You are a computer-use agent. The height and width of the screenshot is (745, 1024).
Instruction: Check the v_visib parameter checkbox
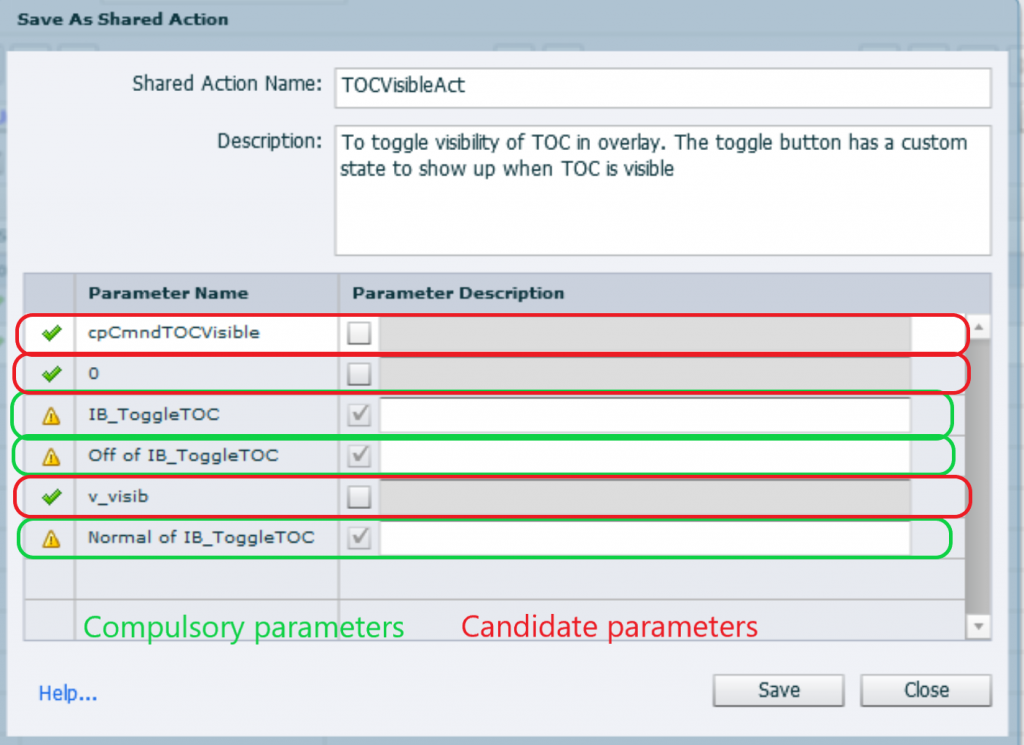click(359, 497)
